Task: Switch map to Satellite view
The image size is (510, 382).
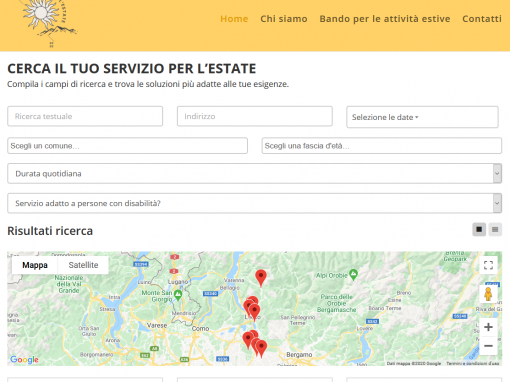Action: click(83, 265)
